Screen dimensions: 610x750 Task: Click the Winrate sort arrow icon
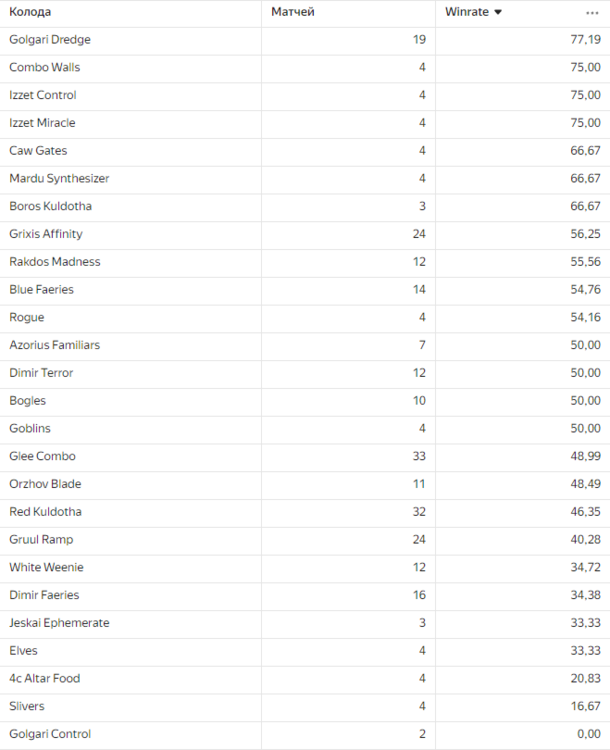click(498, 12)
